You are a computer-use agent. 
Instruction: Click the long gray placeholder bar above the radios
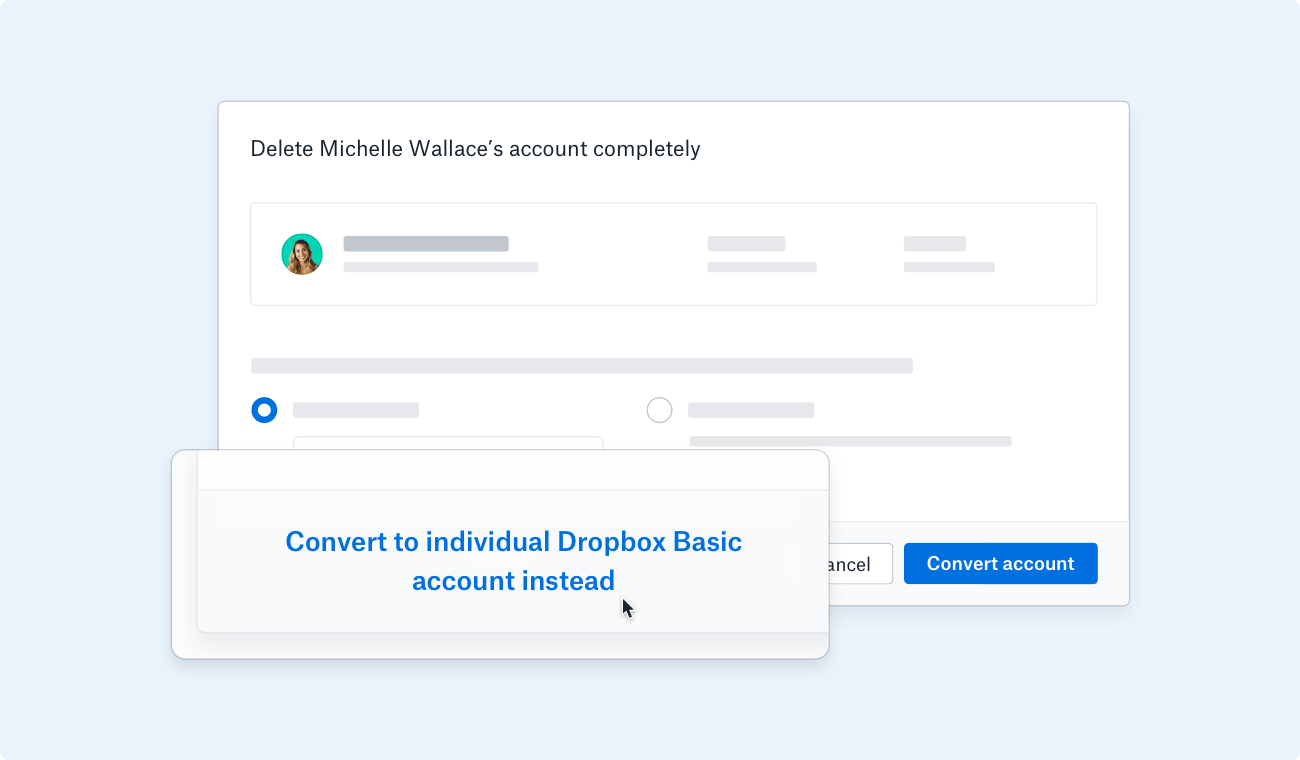click(x=581, y=366)
